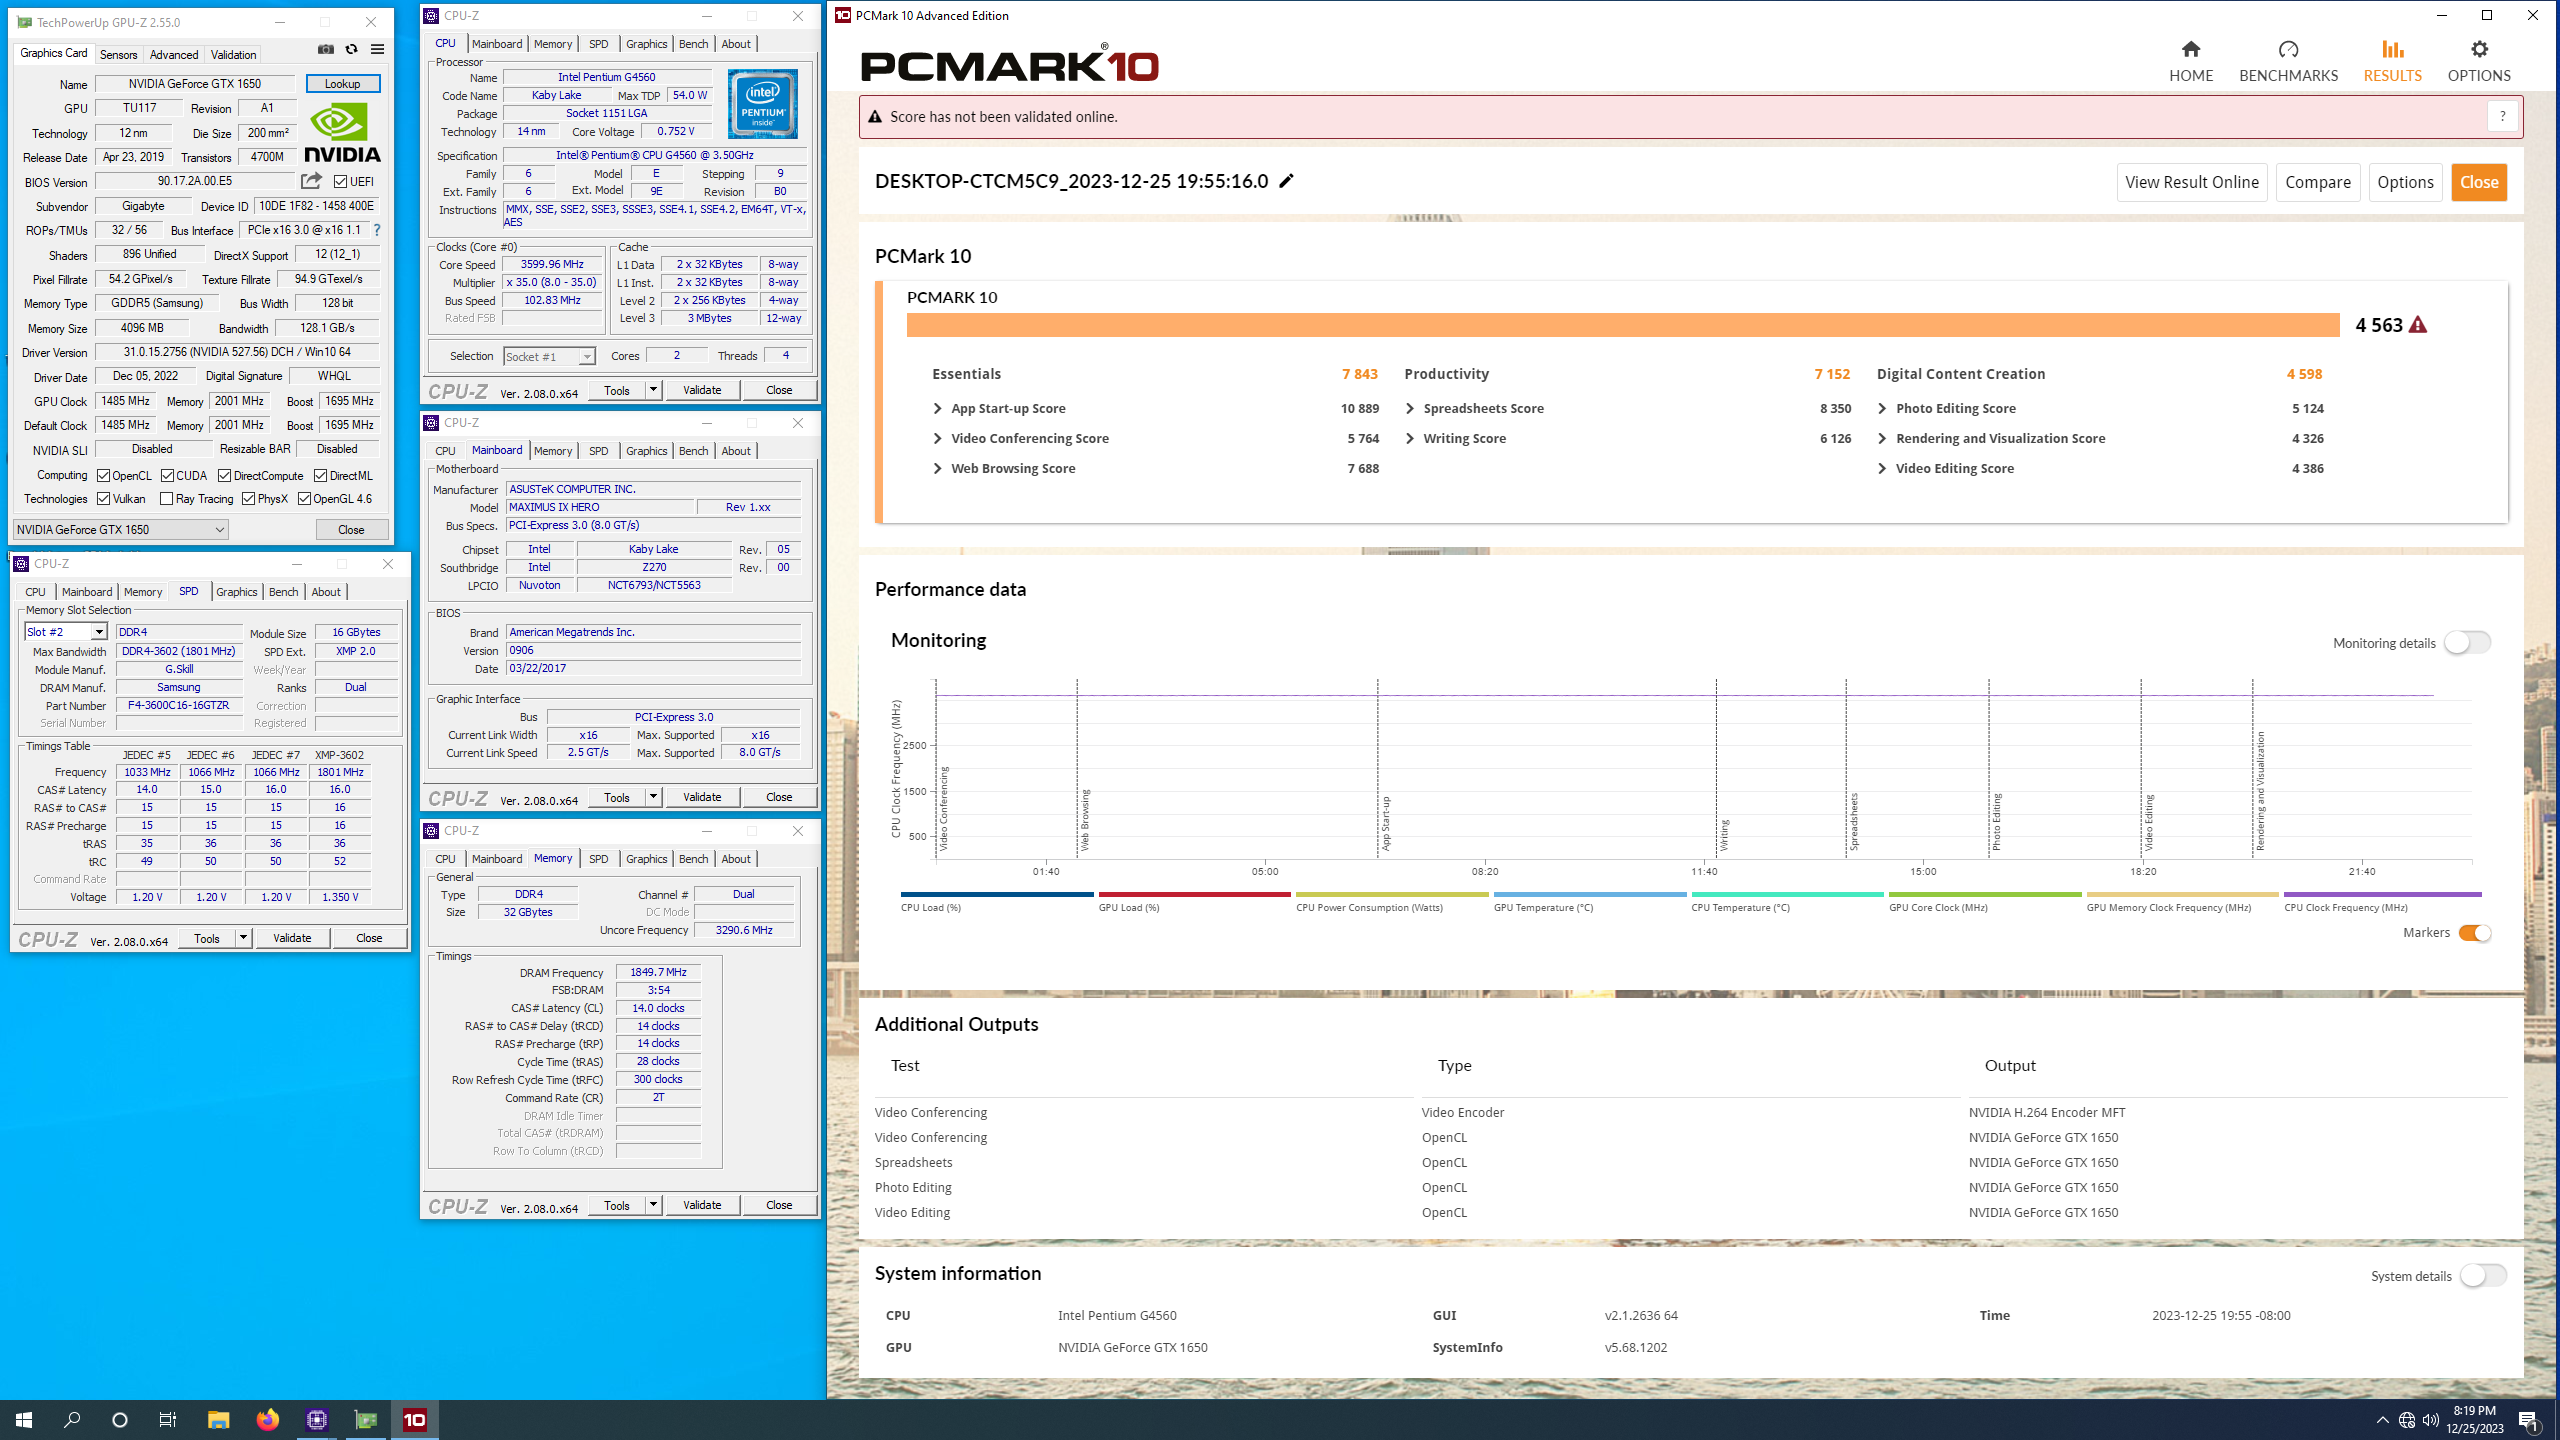Toggle the CUDA checkbox in GPU-Z
This screenshot has height=1440, width=2560.
click(167, 476)
